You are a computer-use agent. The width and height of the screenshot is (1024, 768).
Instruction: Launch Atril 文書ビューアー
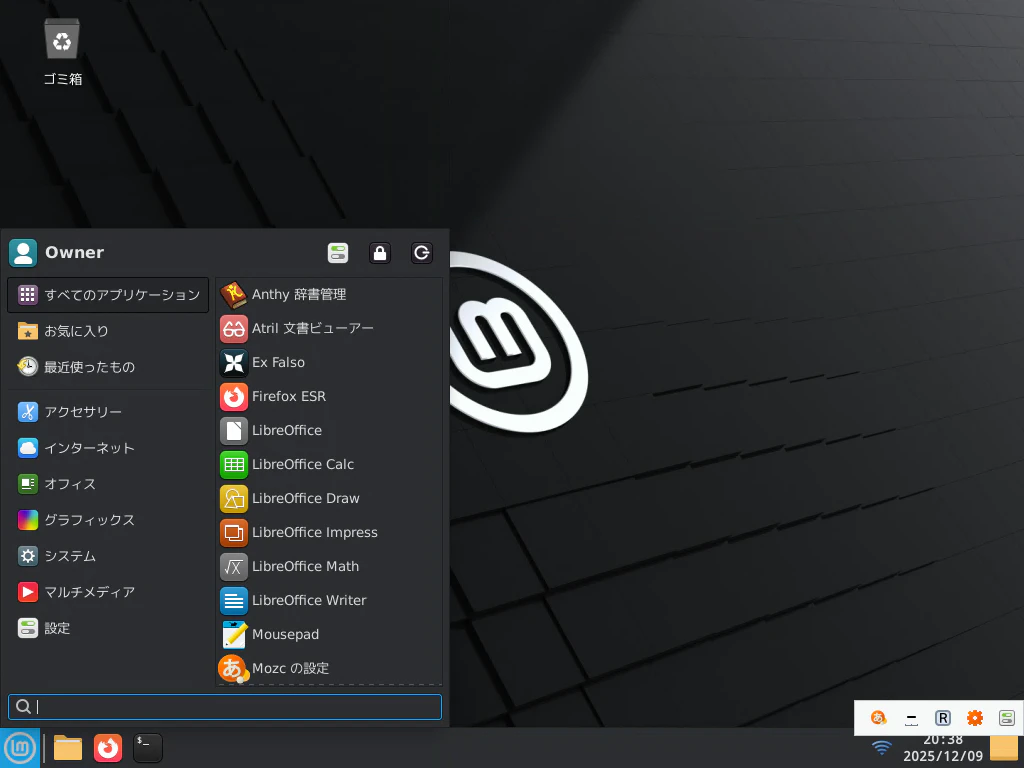point(329,328)
